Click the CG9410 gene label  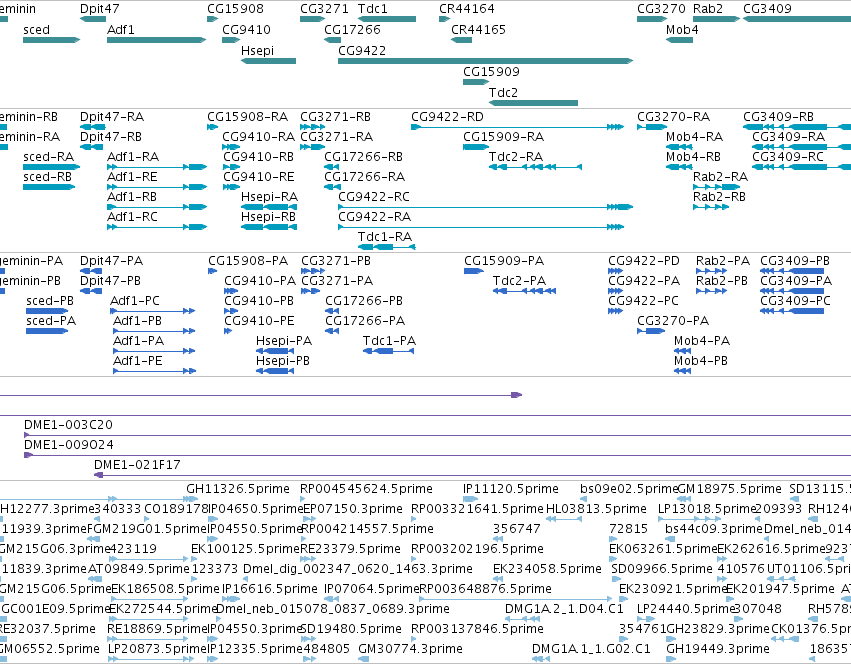click(x=246, y=30)
